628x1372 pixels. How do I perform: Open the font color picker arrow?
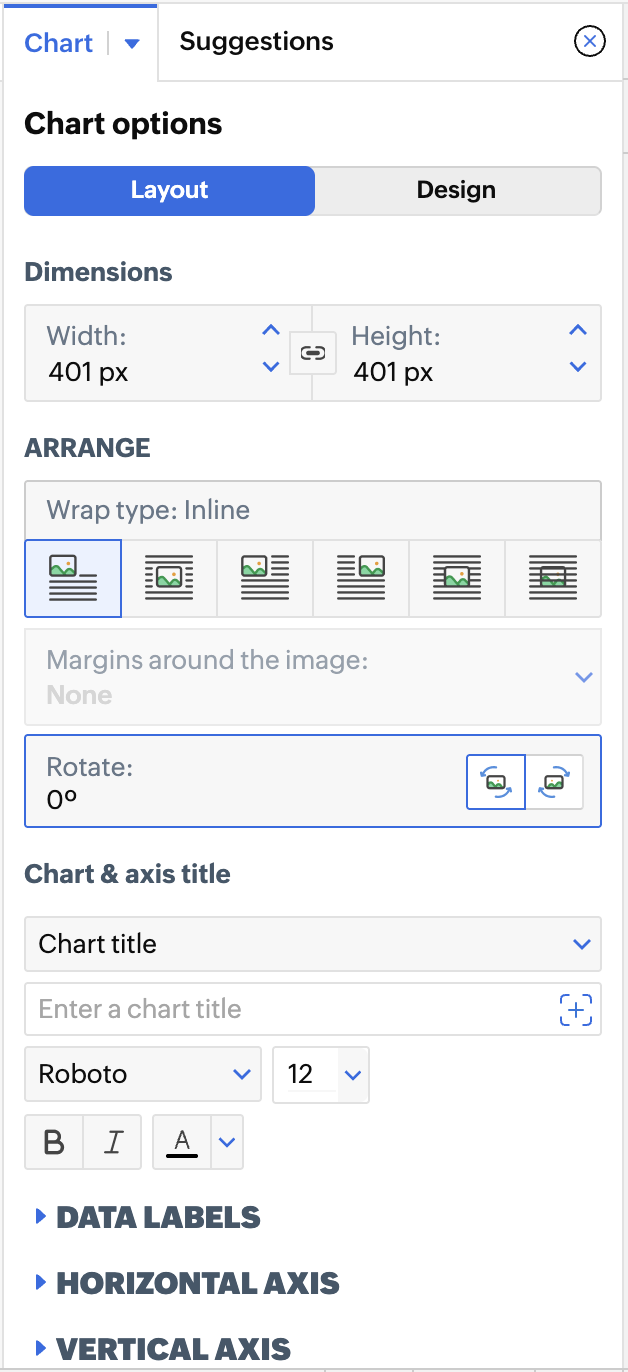pos(228,1142)
